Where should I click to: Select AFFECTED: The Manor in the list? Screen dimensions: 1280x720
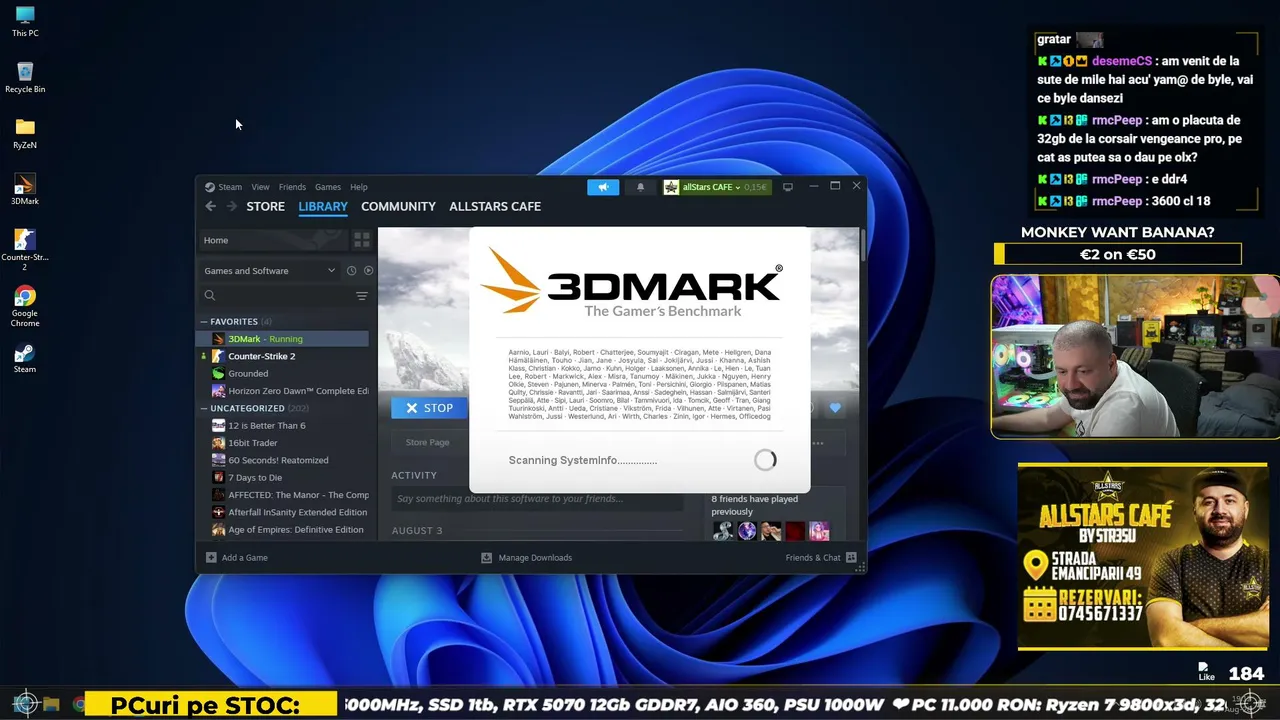click(x=282, y=495)
